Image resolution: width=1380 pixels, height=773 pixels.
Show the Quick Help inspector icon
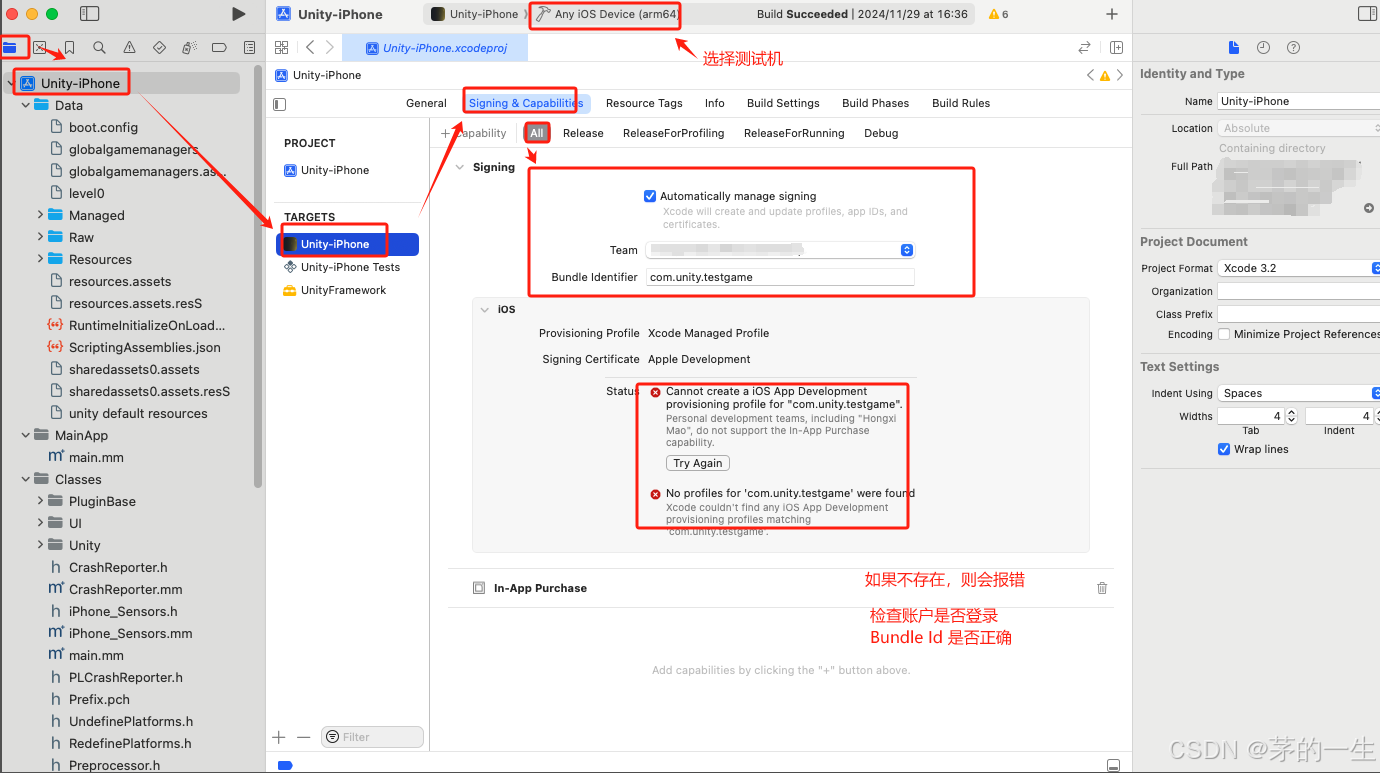pos(1293,47)
